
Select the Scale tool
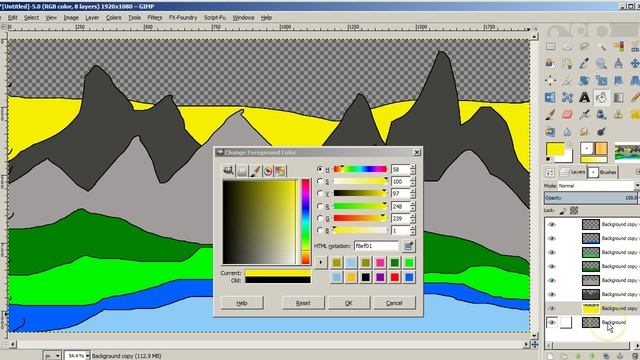pyautogui.click(x=601, y=80)
